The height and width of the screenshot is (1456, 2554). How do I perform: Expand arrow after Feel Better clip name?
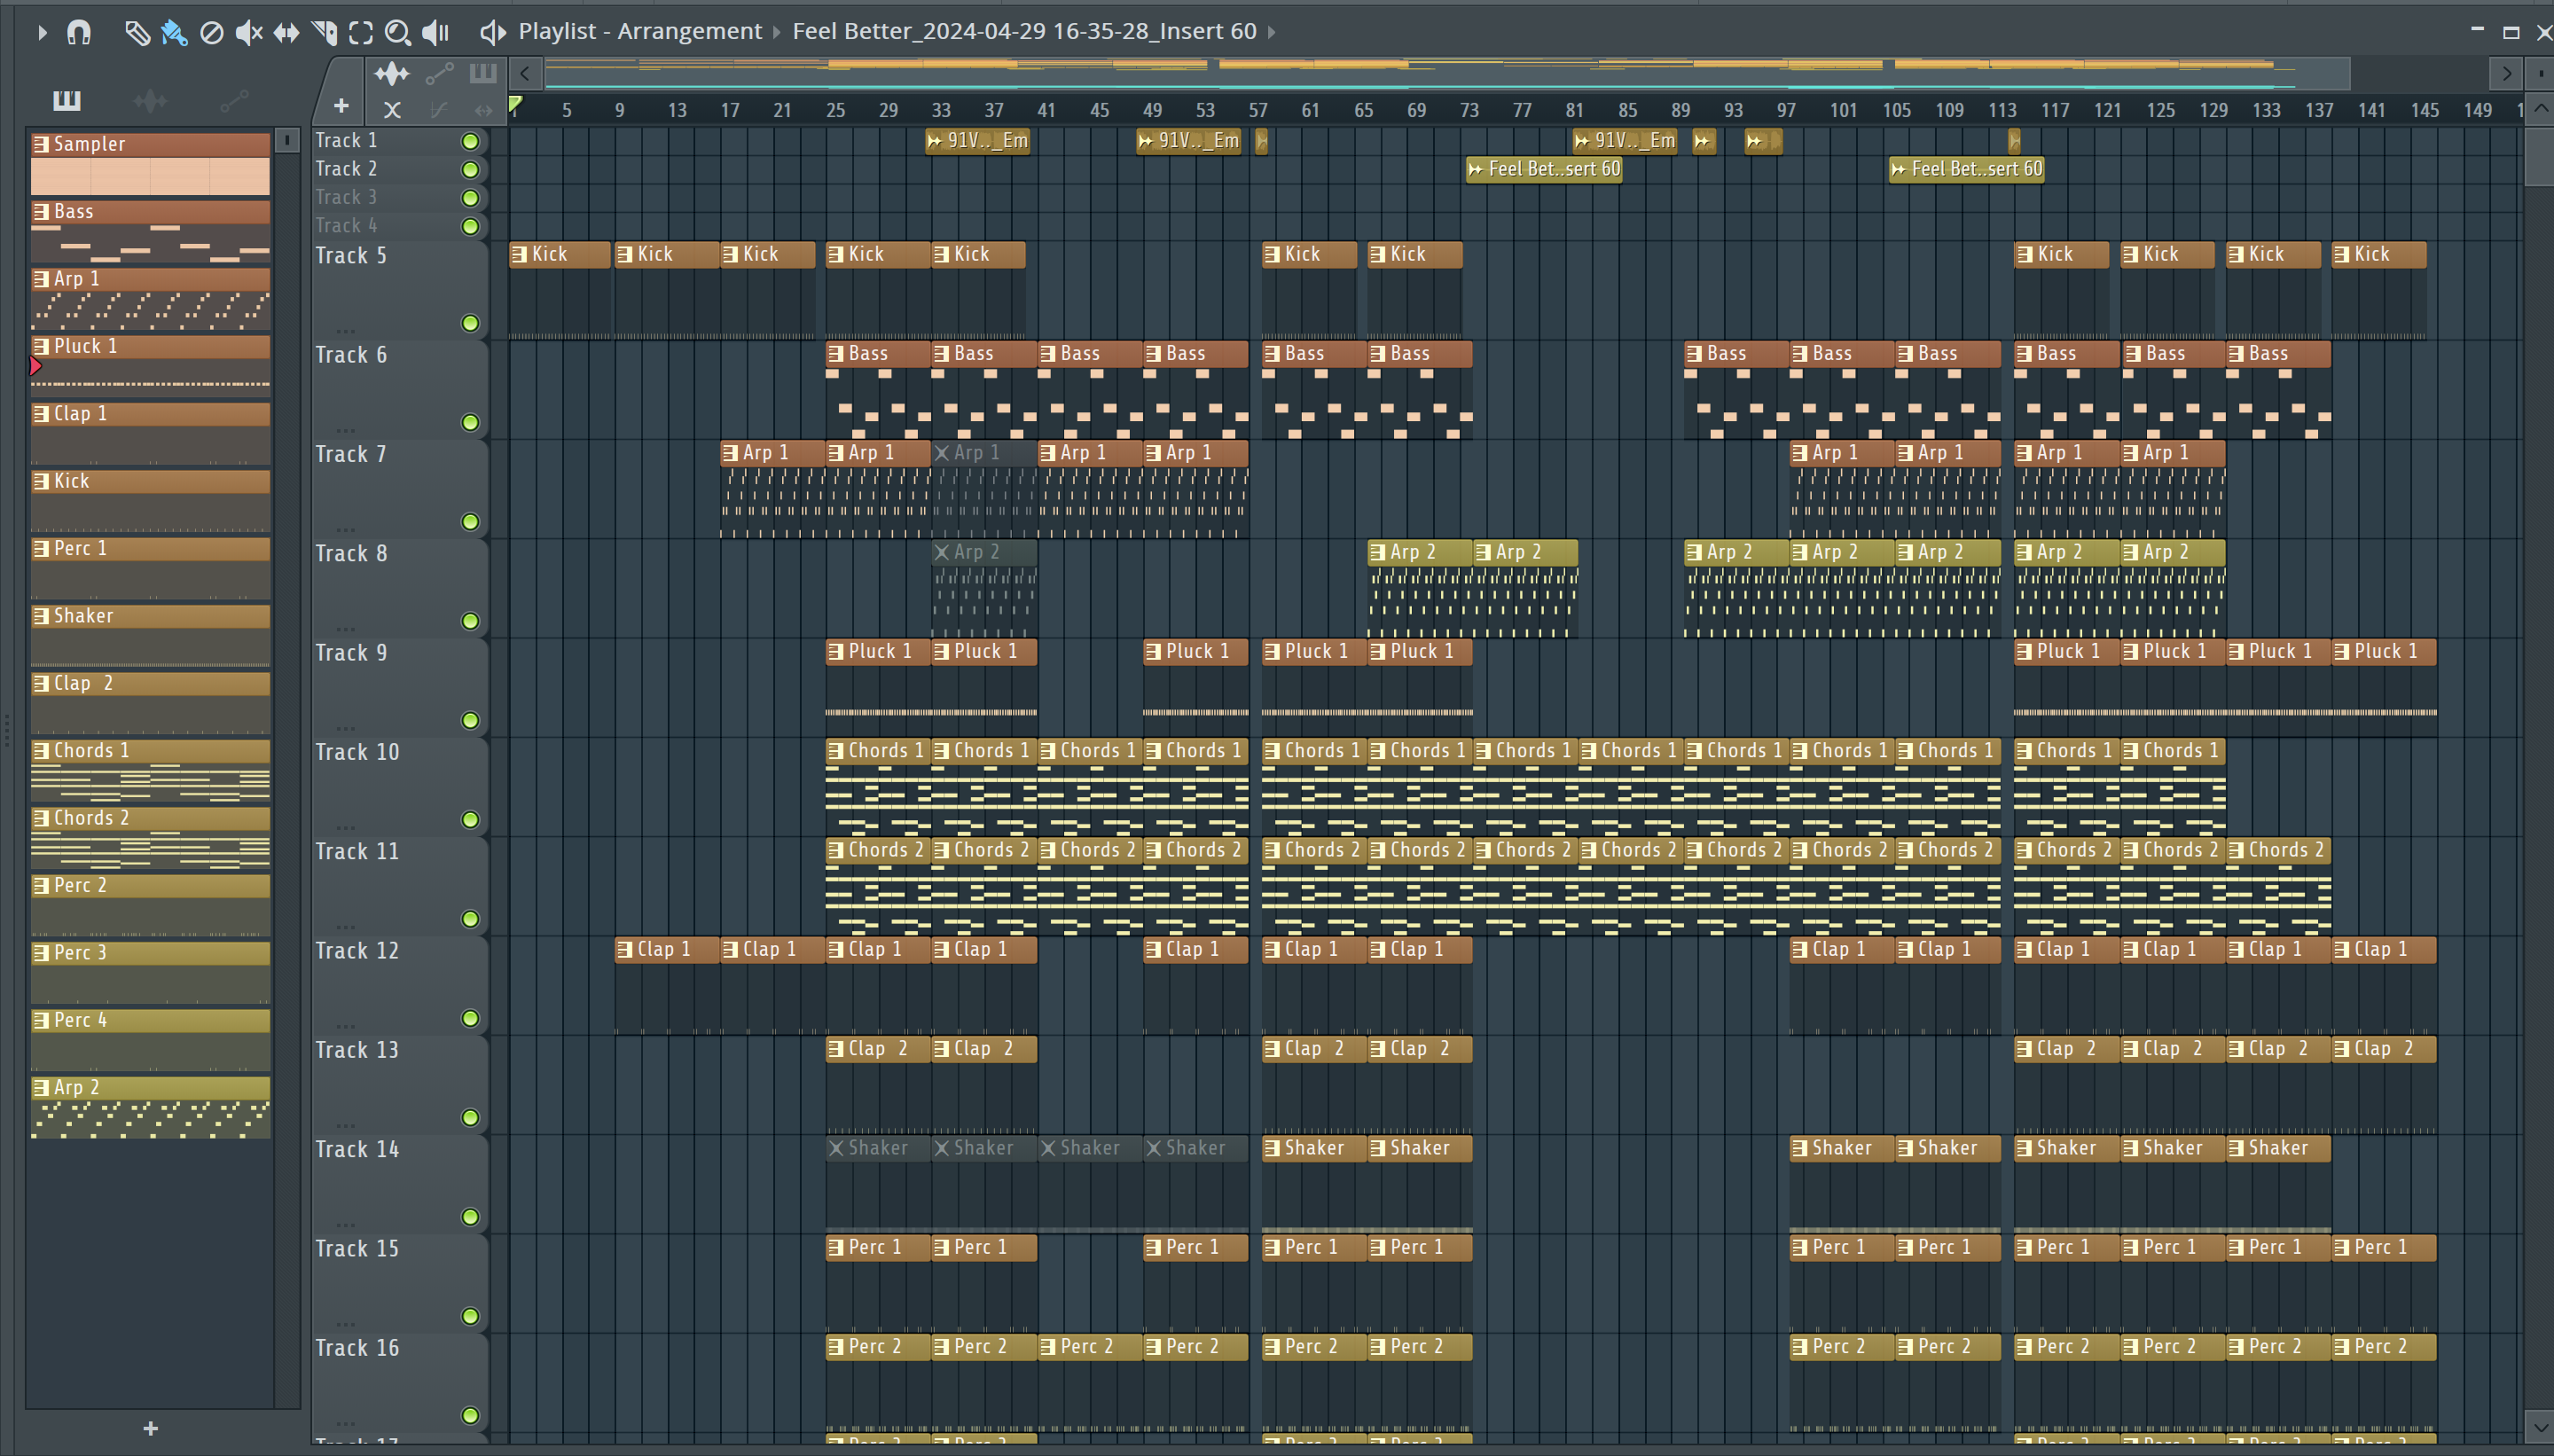tap(1272, 32)
